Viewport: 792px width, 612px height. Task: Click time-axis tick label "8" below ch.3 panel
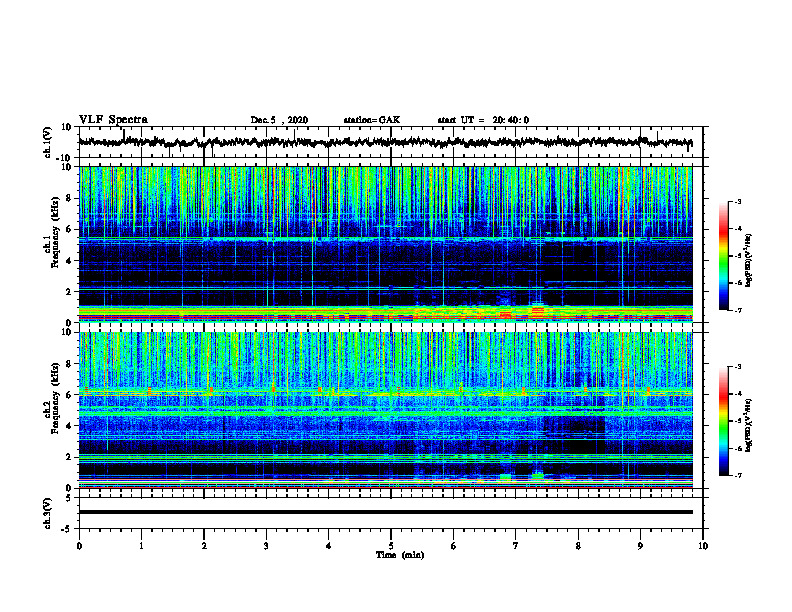click(x=578, y=546)
